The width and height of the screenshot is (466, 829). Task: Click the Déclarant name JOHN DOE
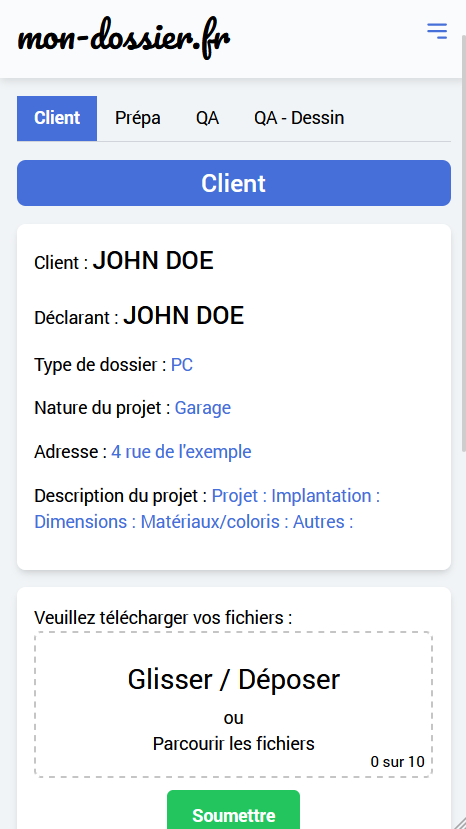[x=184, y=316]
